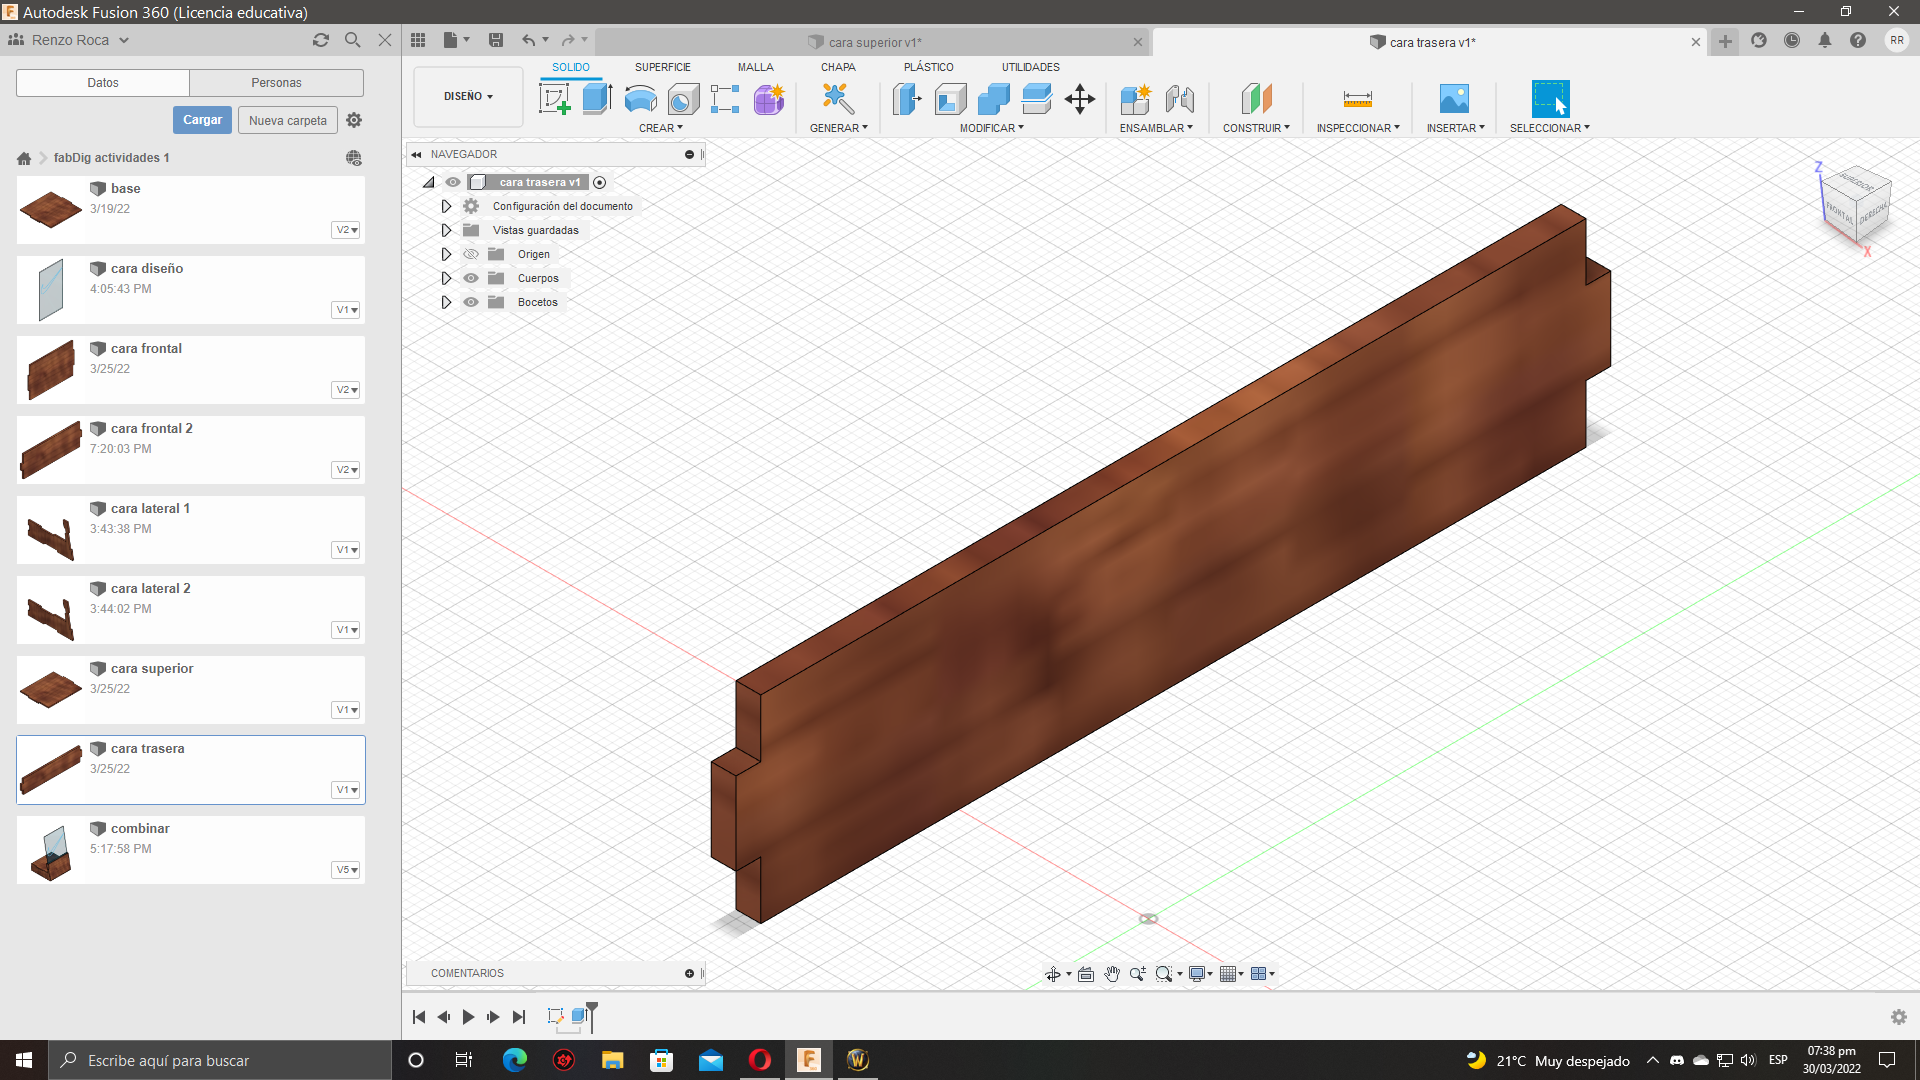Show the hidden Origen folder
The height and width of the screenshot is (1080, 1920).
(x=471, y=254)
